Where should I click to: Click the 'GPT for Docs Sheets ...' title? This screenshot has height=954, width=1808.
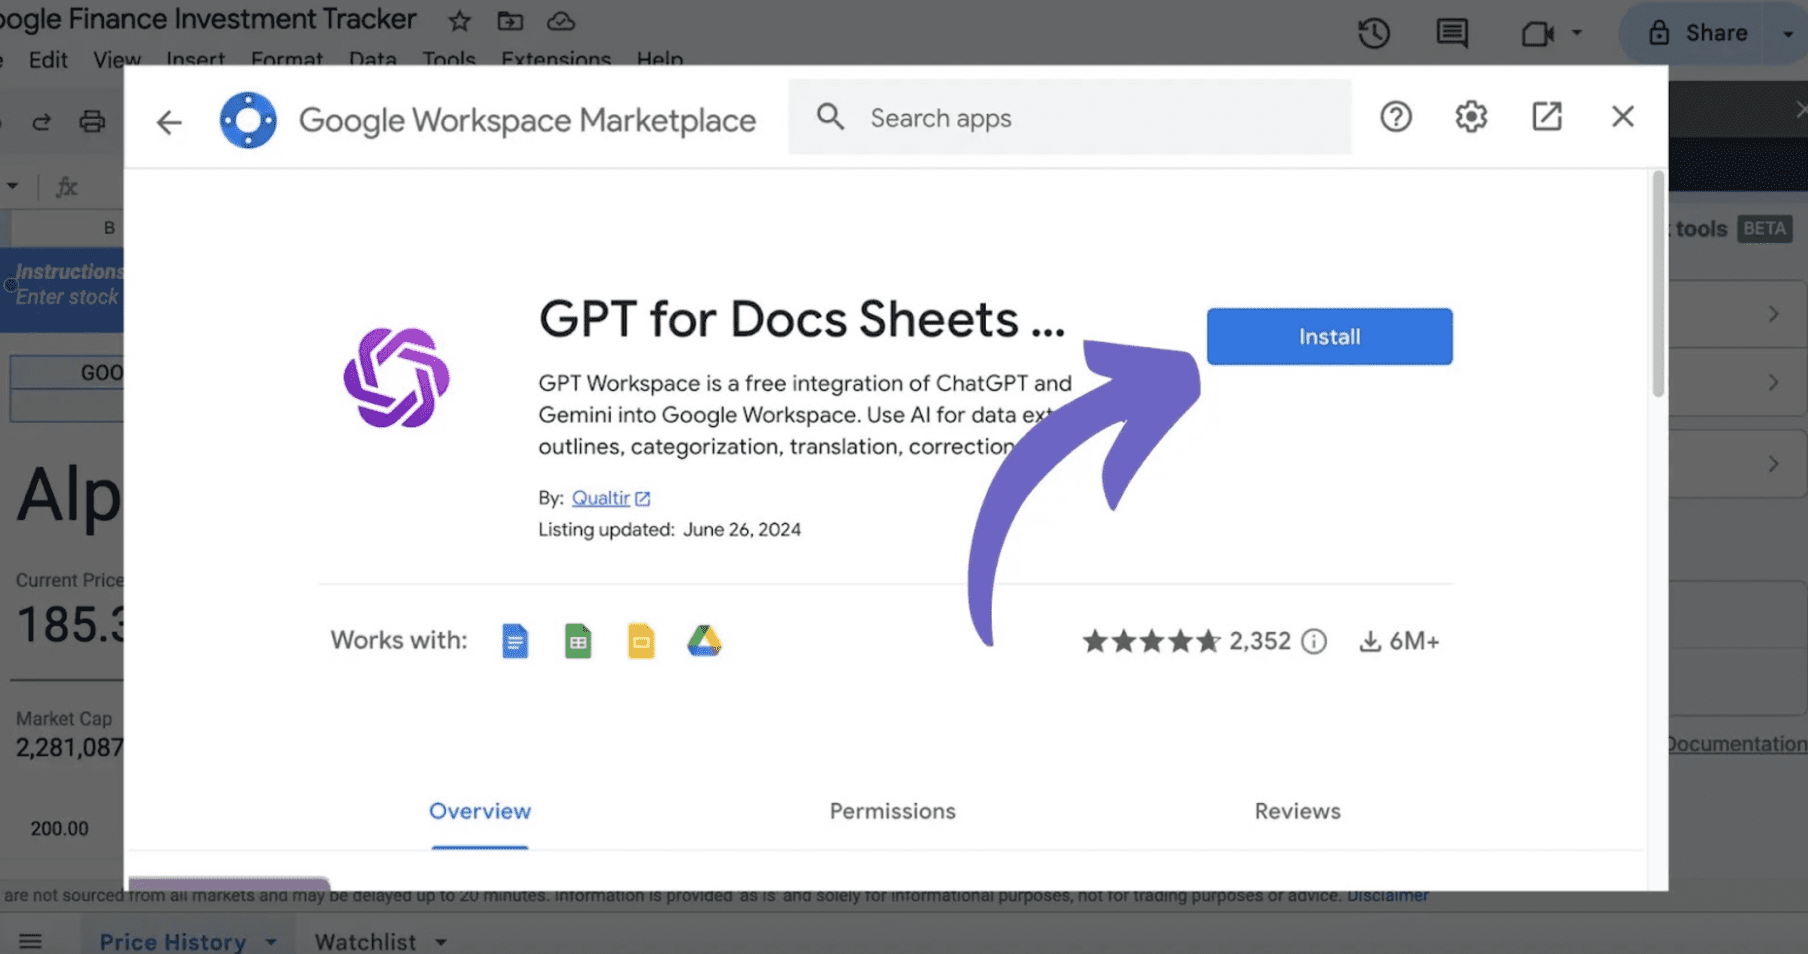802,319
